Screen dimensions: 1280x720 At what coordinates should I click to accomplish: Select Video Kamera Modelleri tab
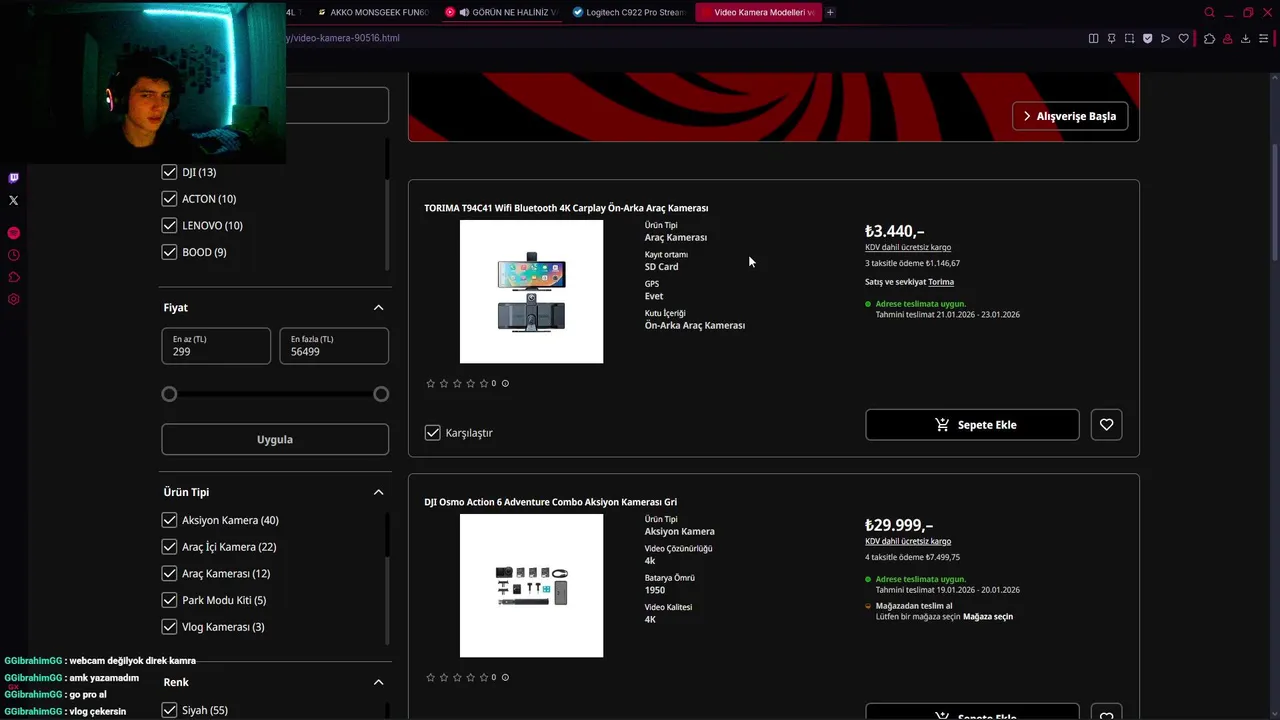(757, 12)
